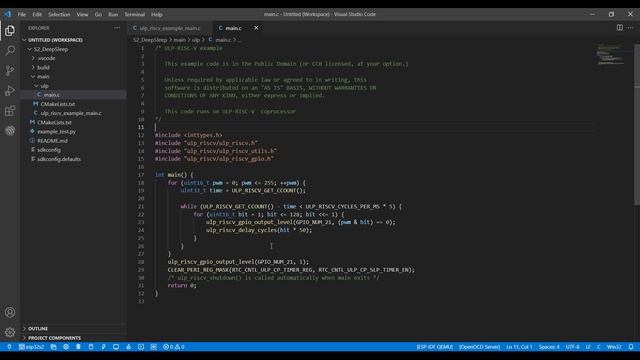Click the Build, Flash and Monitor flame icon
This screenshot has width=640, height=360.
(128, 347)
